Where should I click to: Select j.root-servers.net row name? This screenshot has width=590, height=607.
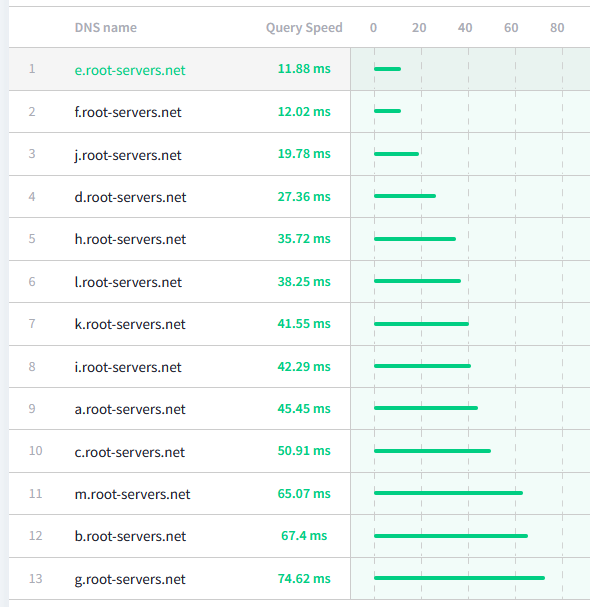click(x=128, y=155)
